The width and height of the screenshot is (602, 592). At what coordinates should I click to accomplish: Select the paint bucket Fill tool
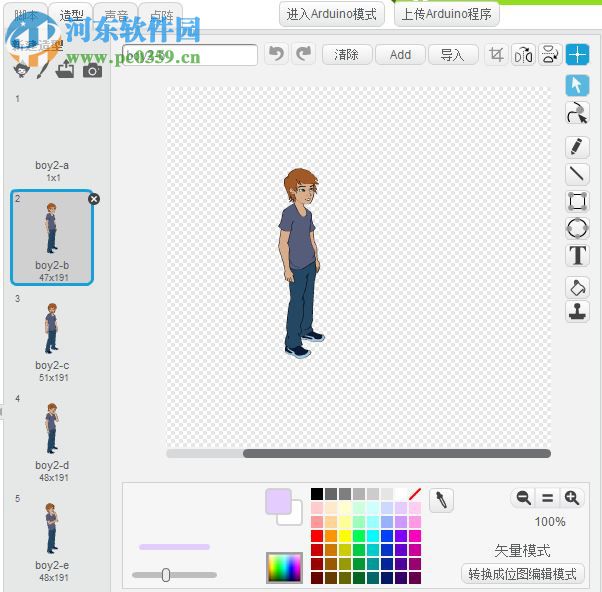(x=577, y=287)
